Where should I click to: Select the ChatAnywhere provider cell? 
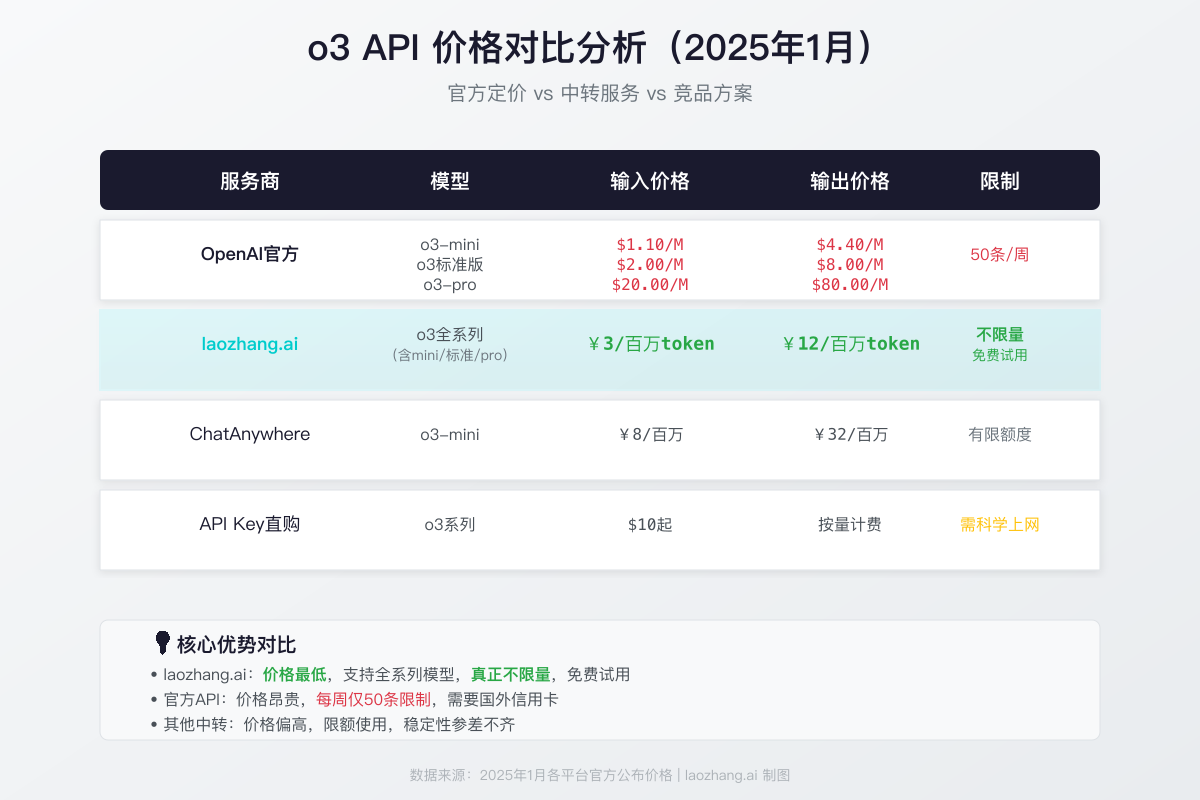(x=250, y=434)
